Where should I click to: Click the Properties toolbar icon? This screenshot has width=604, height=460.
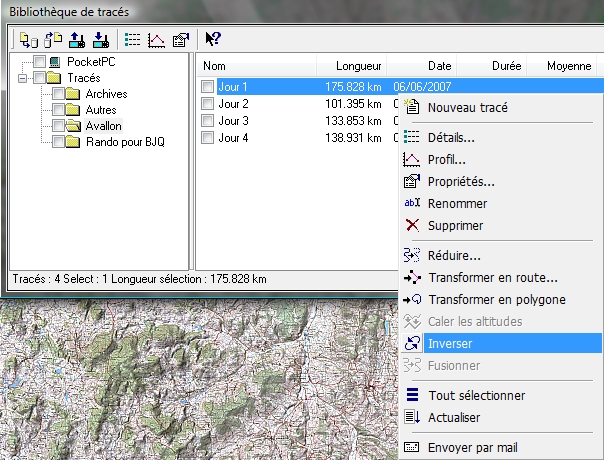[181, 40]
